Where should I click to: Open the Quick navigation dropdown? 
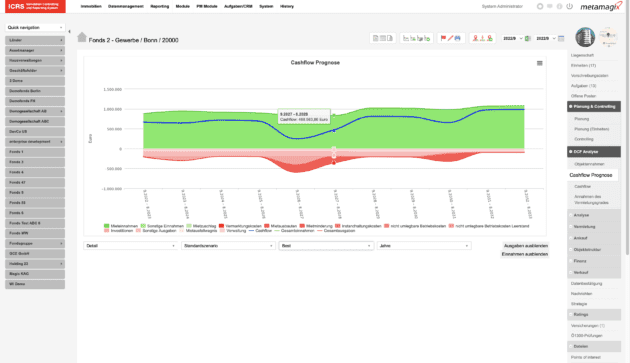[x=35, y=27]
